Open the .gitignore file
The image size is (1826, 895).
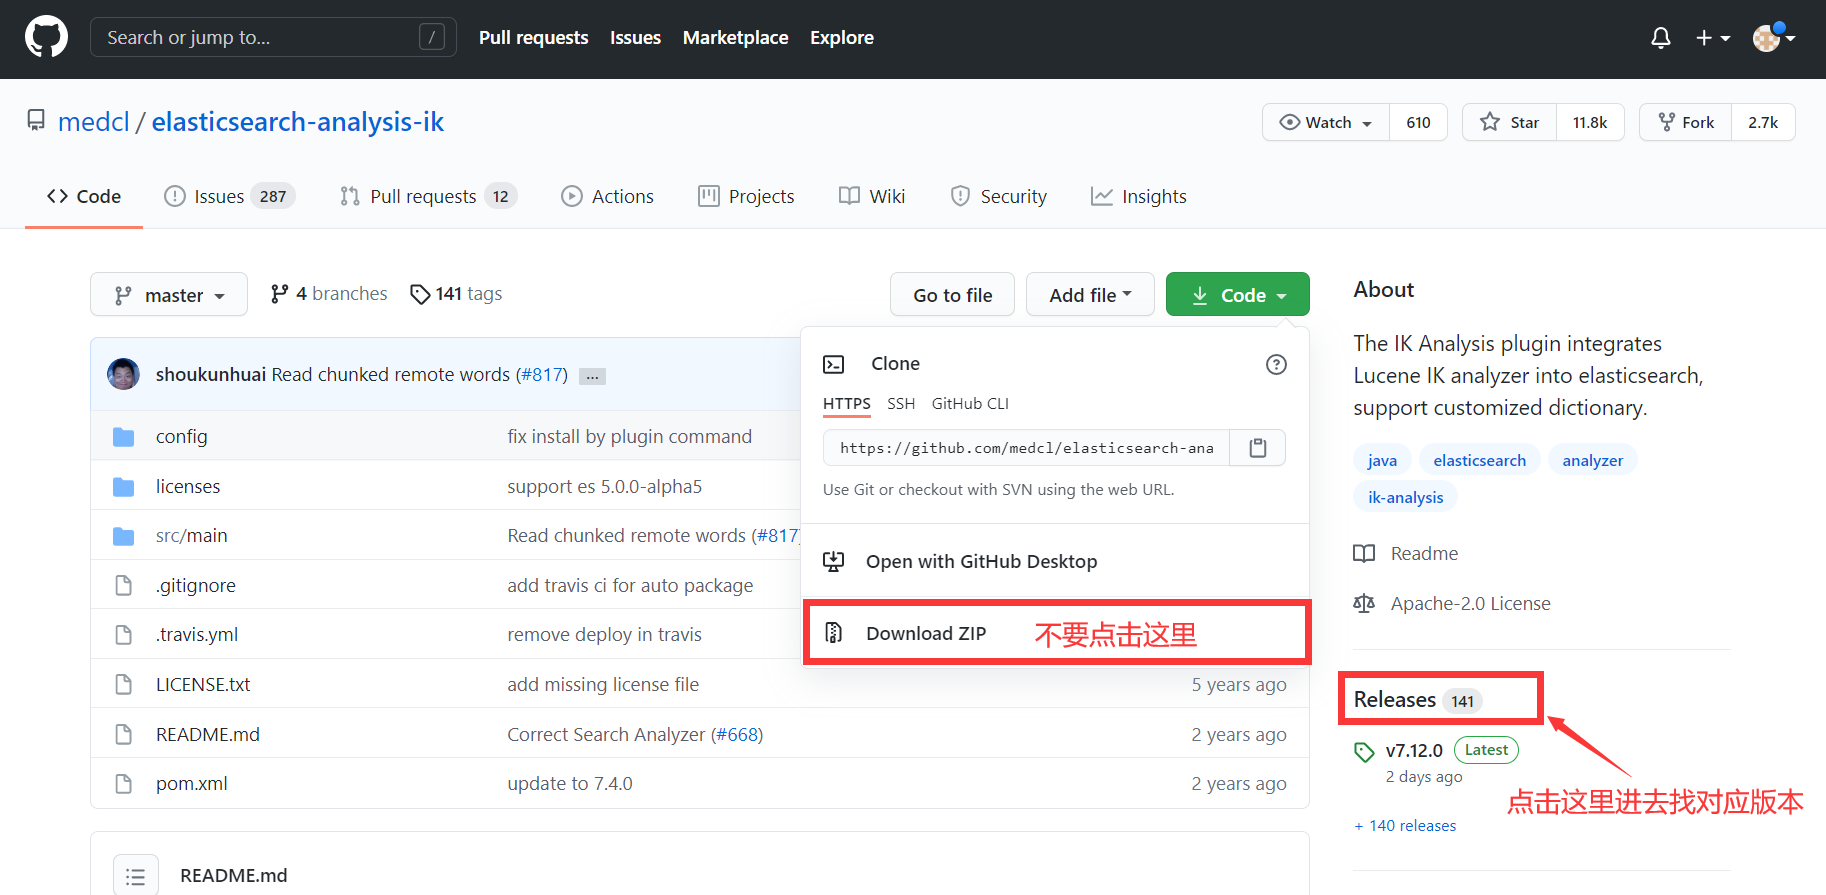click(x=196, y=585)
